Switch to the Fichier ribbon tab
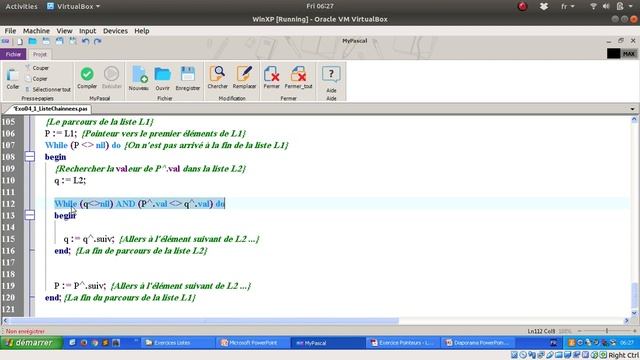The height and width of the screenshot is (360, 640). [13, 54]
